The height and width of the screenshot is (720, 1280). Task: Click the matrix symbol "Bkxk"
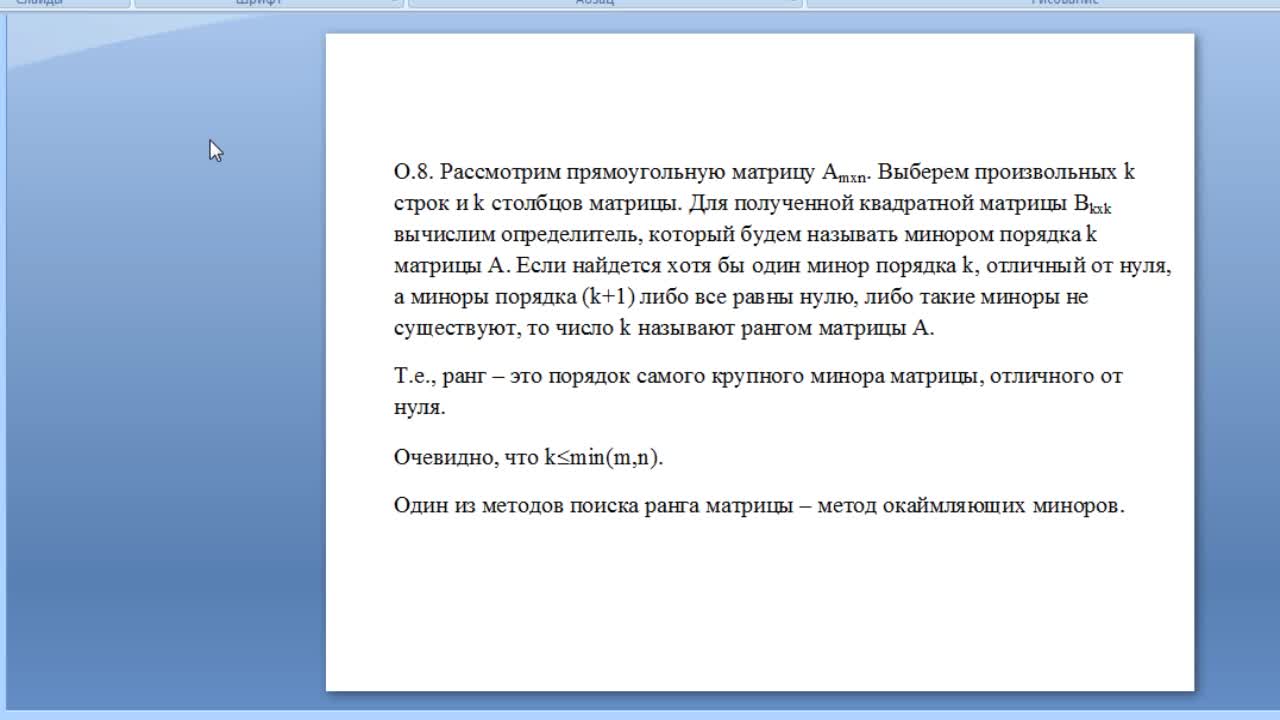[1093, 204]
